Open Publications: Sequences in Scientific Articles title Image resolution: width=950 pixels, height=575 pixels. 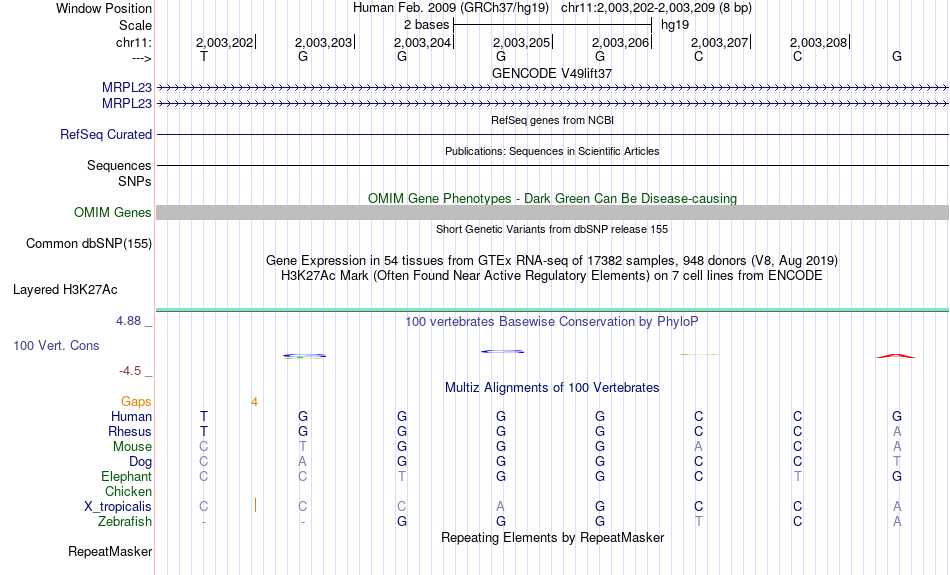pos(552,151)
